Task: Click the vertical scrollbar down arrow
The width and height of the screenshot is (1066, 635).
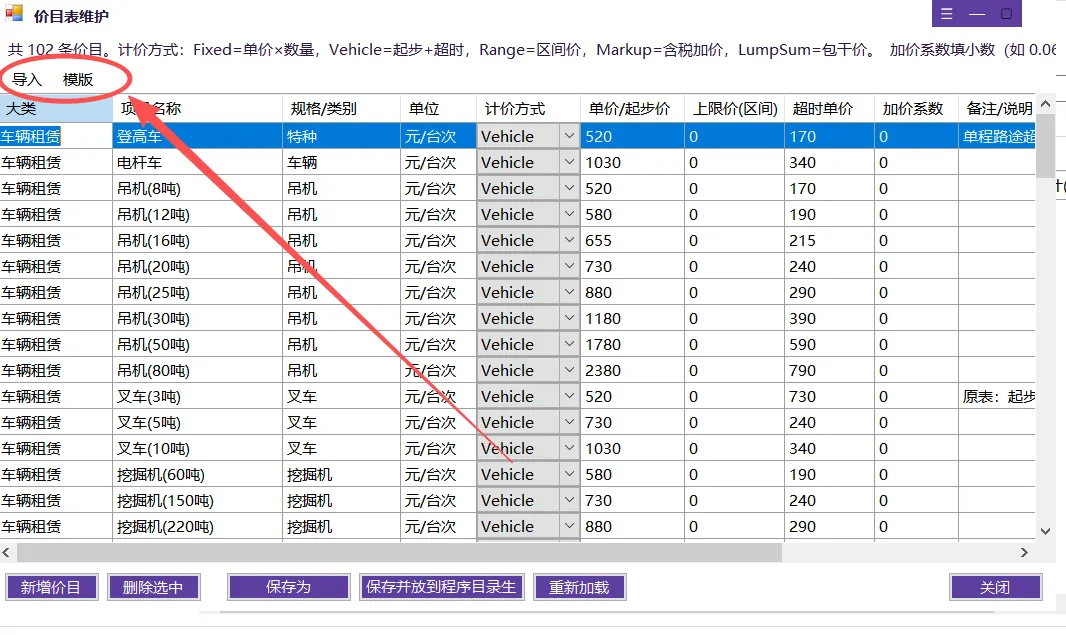Action: [x=1046, y=531]
